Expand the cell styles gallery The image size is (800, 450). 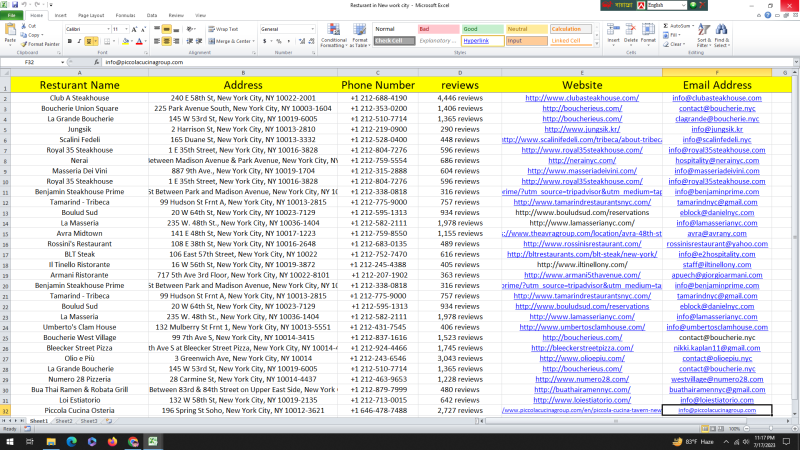coord(596,44)
